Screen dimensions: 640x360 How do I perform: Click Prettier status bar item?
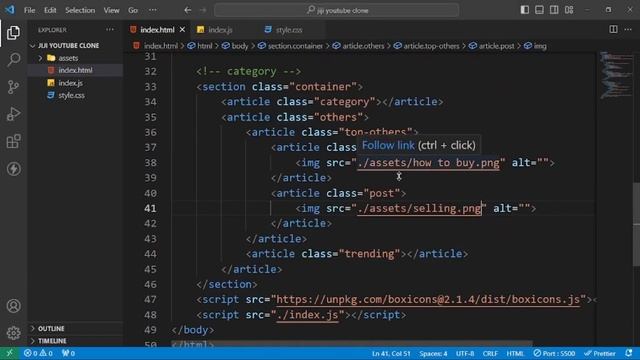tap(600, 353)
